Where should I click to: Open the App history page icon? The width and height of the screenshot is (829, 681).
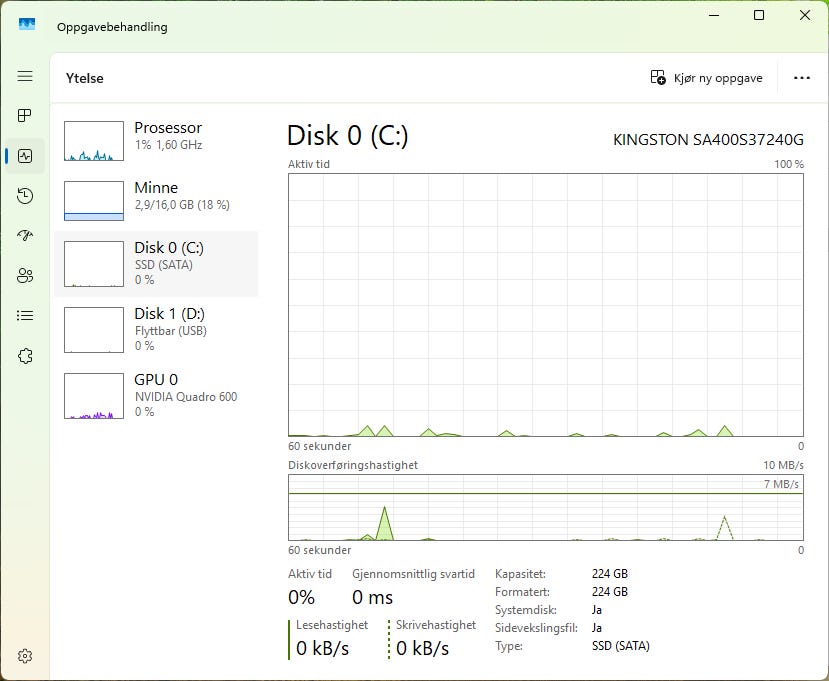click(x=25, y=196)
